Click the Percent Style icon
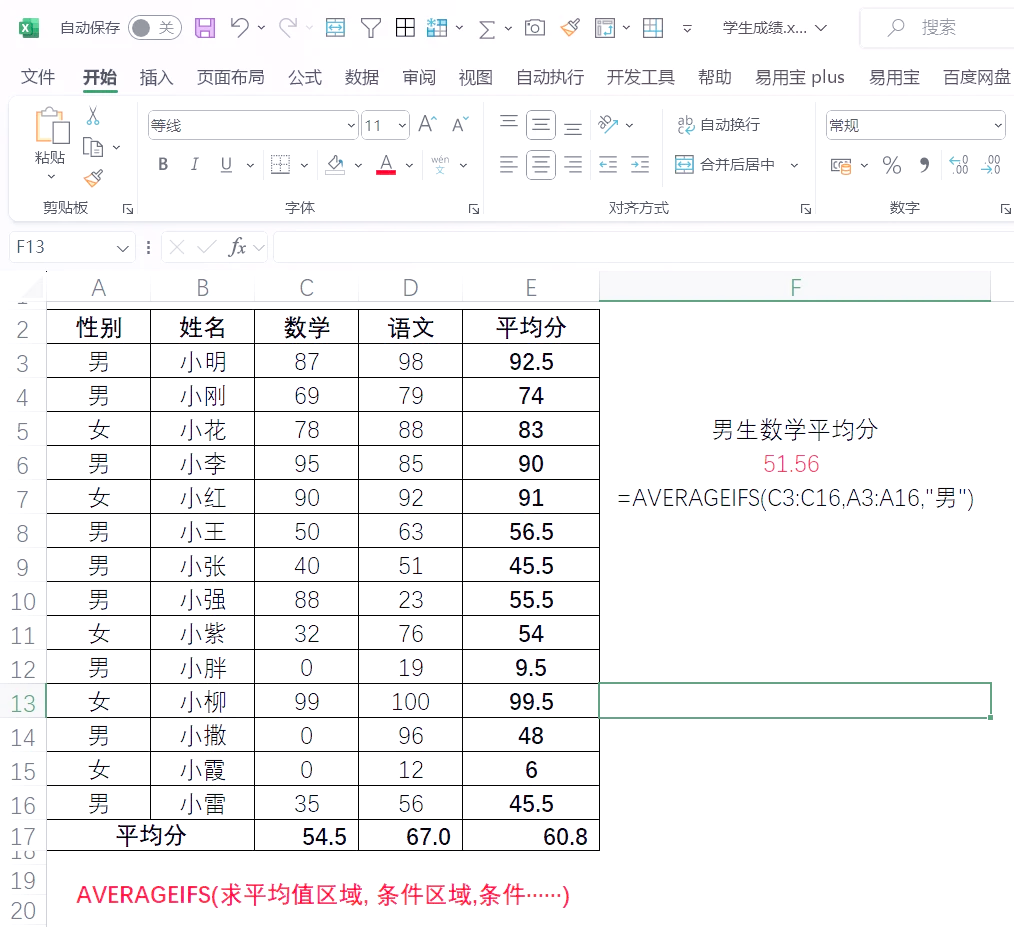This screenshot has width=1014, height=927. pyautogui.click(x=892, y=165)
